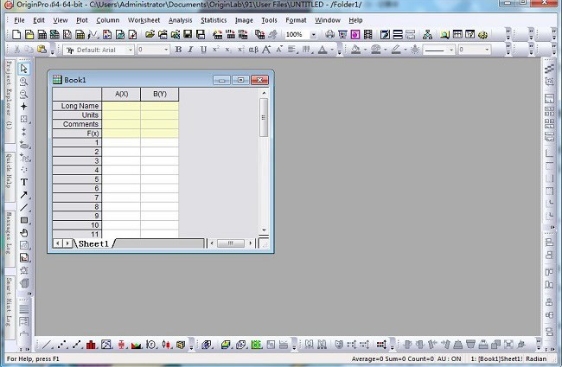Select the Sheet1 tab
This screenshot has height=367, width=562.
point(94,244)
